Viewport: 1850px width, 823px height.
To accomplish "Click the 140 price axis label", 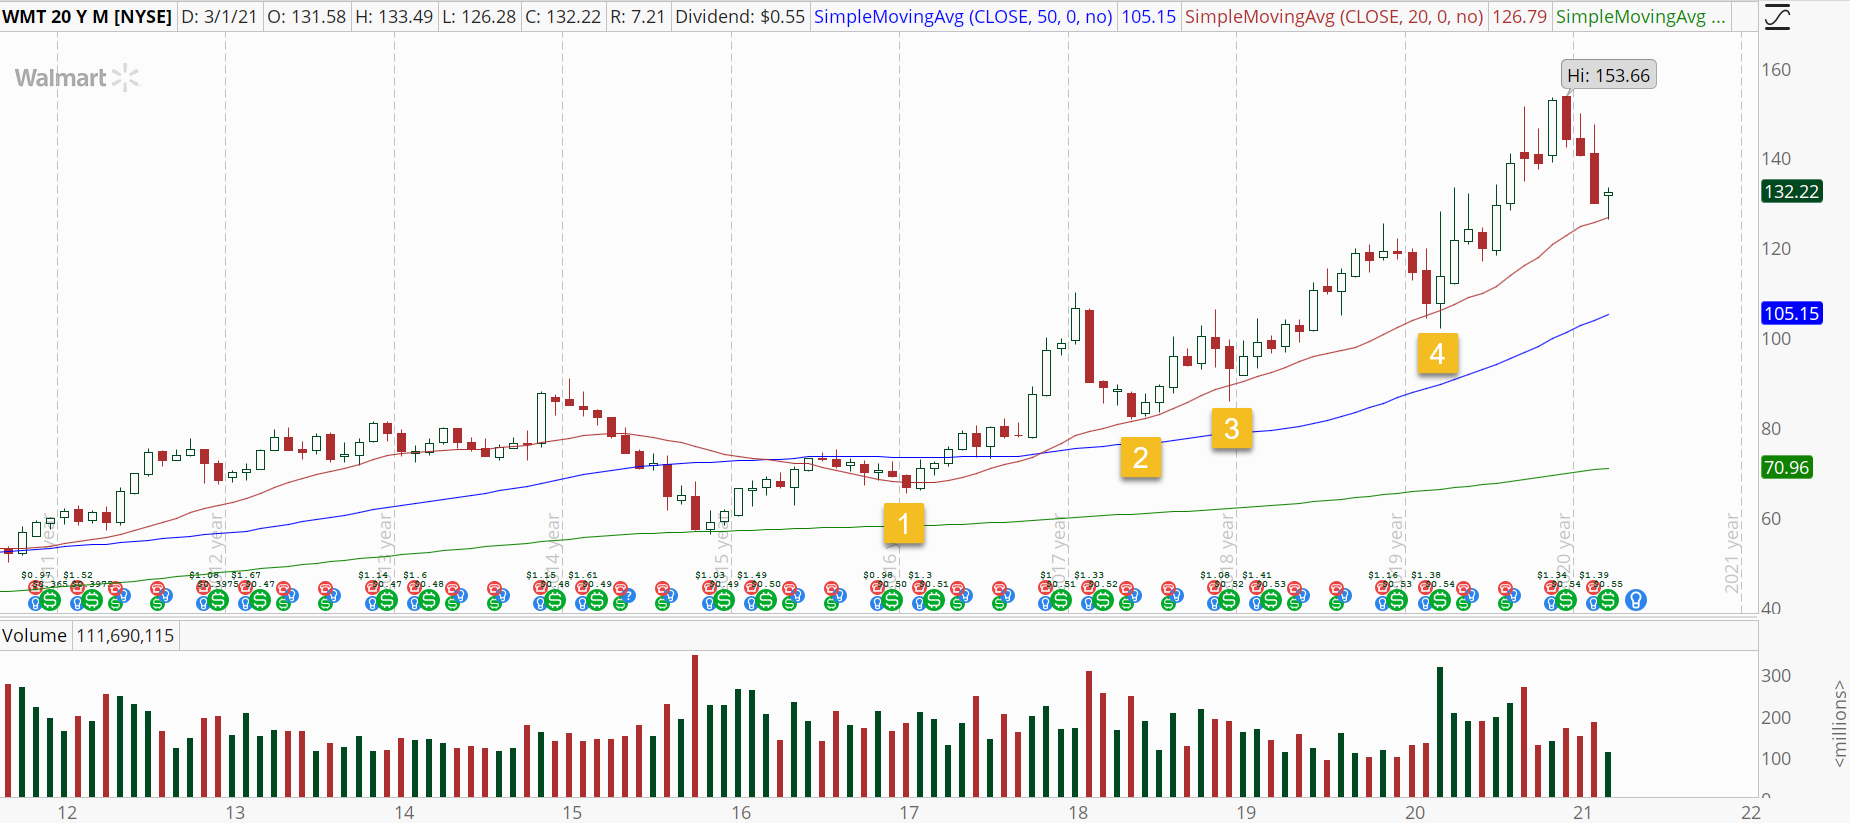I will point(1776,158).
